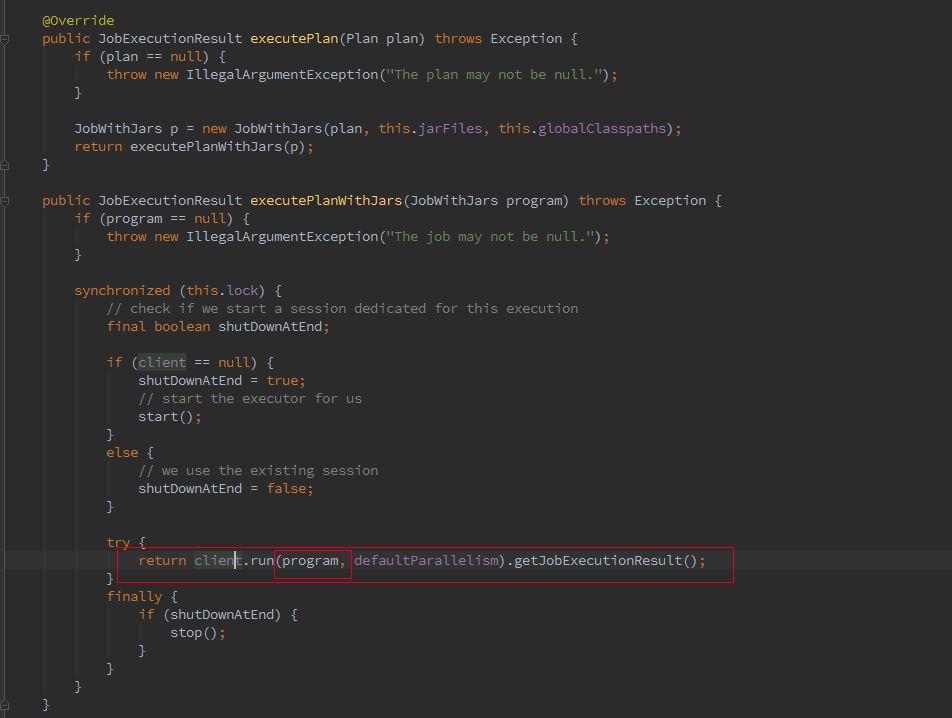Click the '// we use the existing session' comment
This screenshot has width=952, height=718.
pyautogui.click(x=258, y=471)
